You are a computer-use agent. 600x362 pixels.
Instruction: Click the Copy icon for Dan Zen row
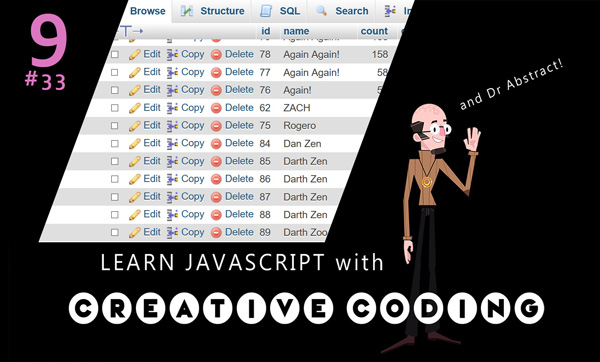click(173, 143)
